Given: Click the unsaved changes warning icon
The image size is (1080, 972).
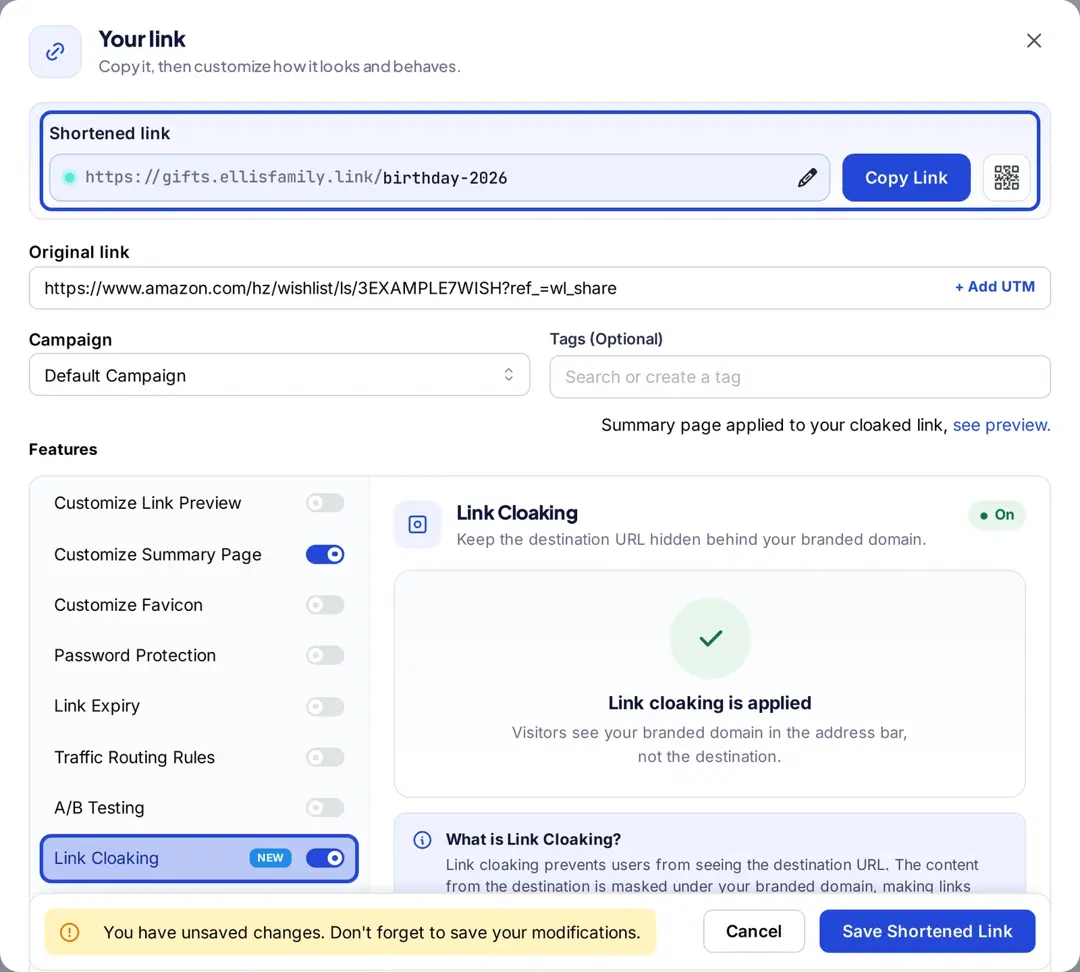Looking at the screenshot, I should (x=70, y=932).
